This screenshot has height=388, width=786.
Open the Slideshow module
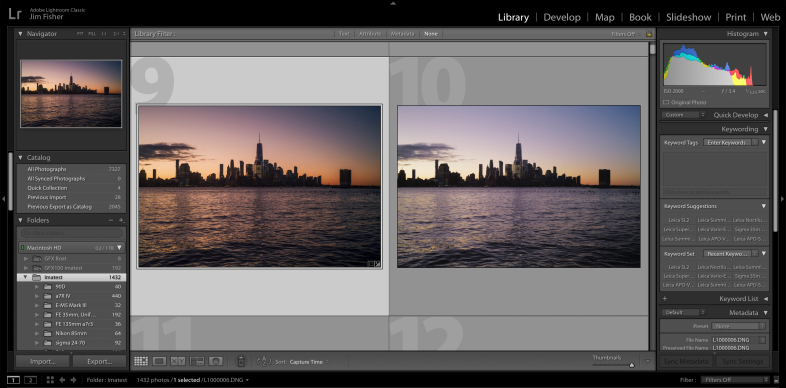688,17
